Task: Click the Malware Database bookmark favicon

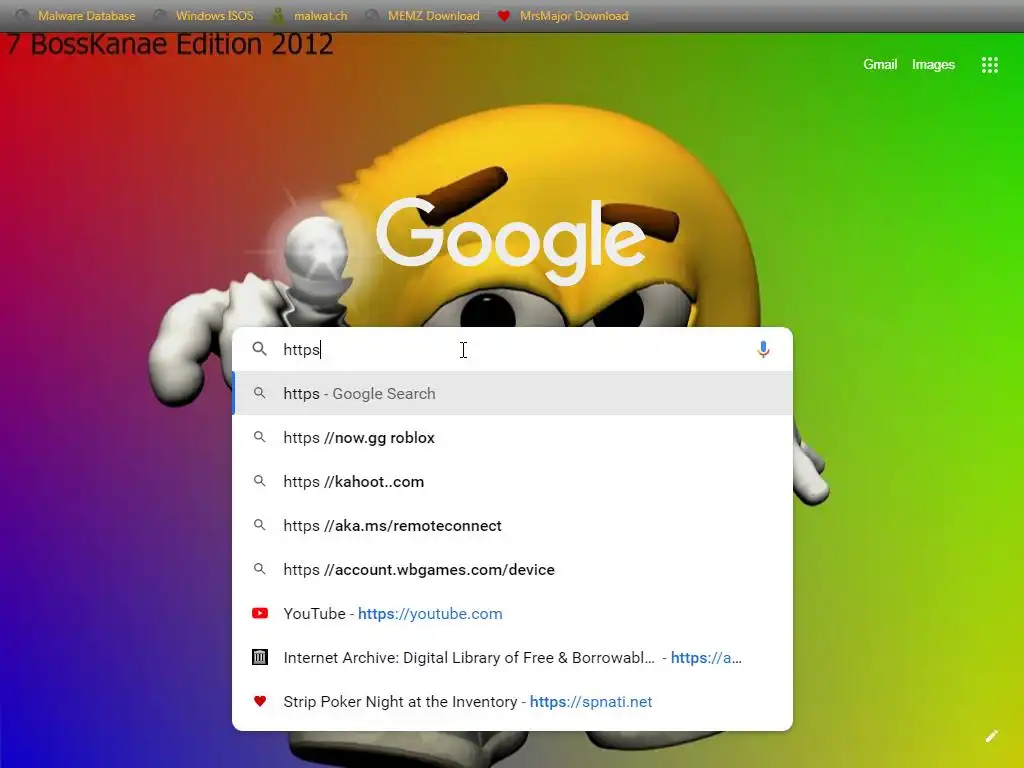Action: pyautogui.click(x=22, y=15)
